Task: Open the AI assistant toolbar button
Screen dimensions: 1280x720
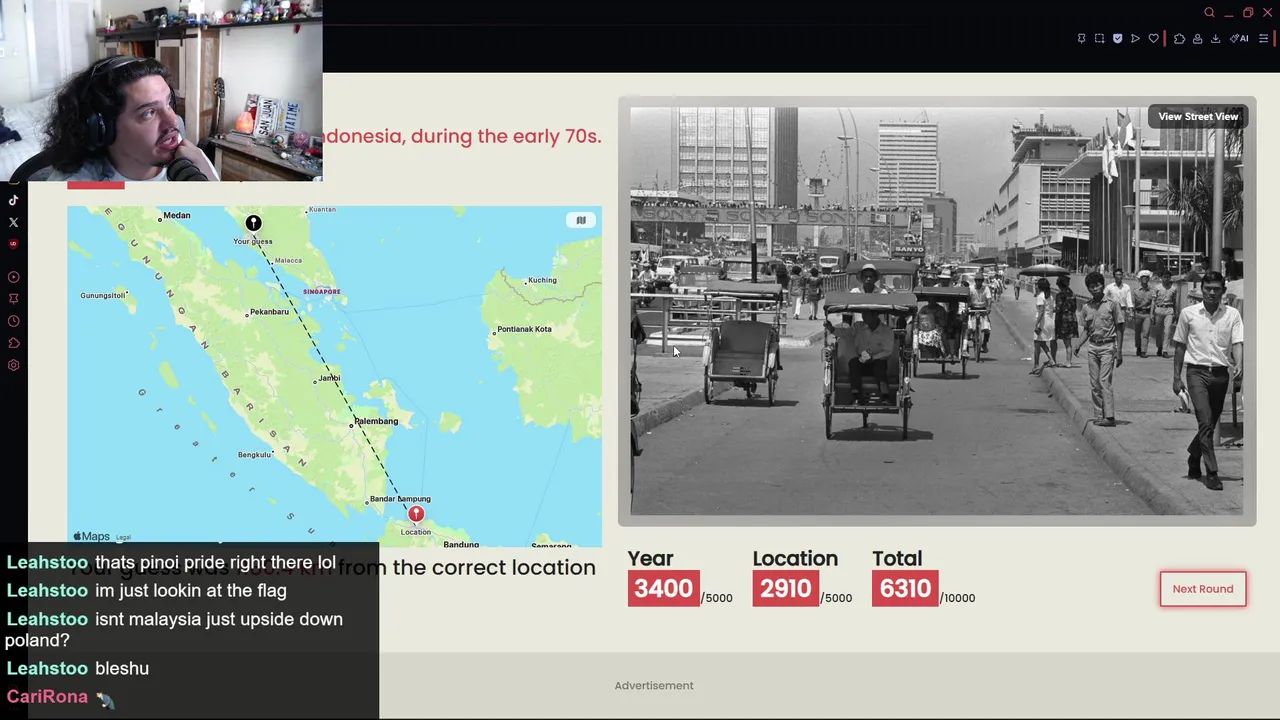Action: pos(1239,39)
